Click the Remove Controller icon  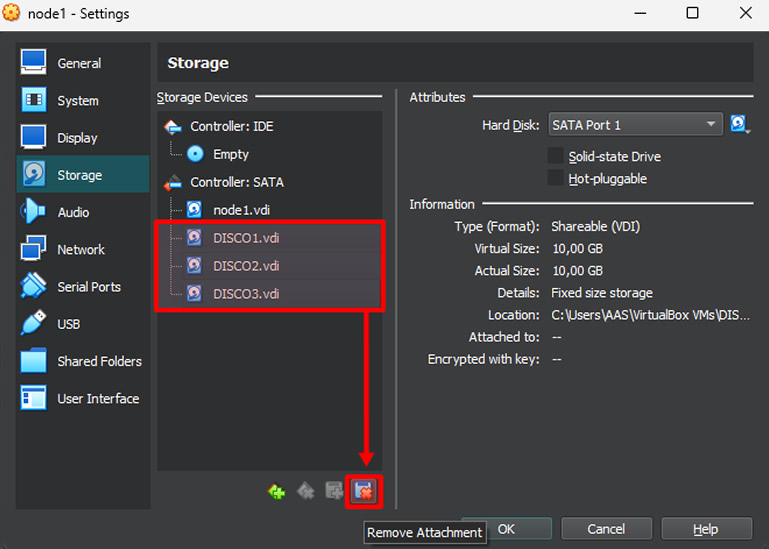[x=306, y=491]
